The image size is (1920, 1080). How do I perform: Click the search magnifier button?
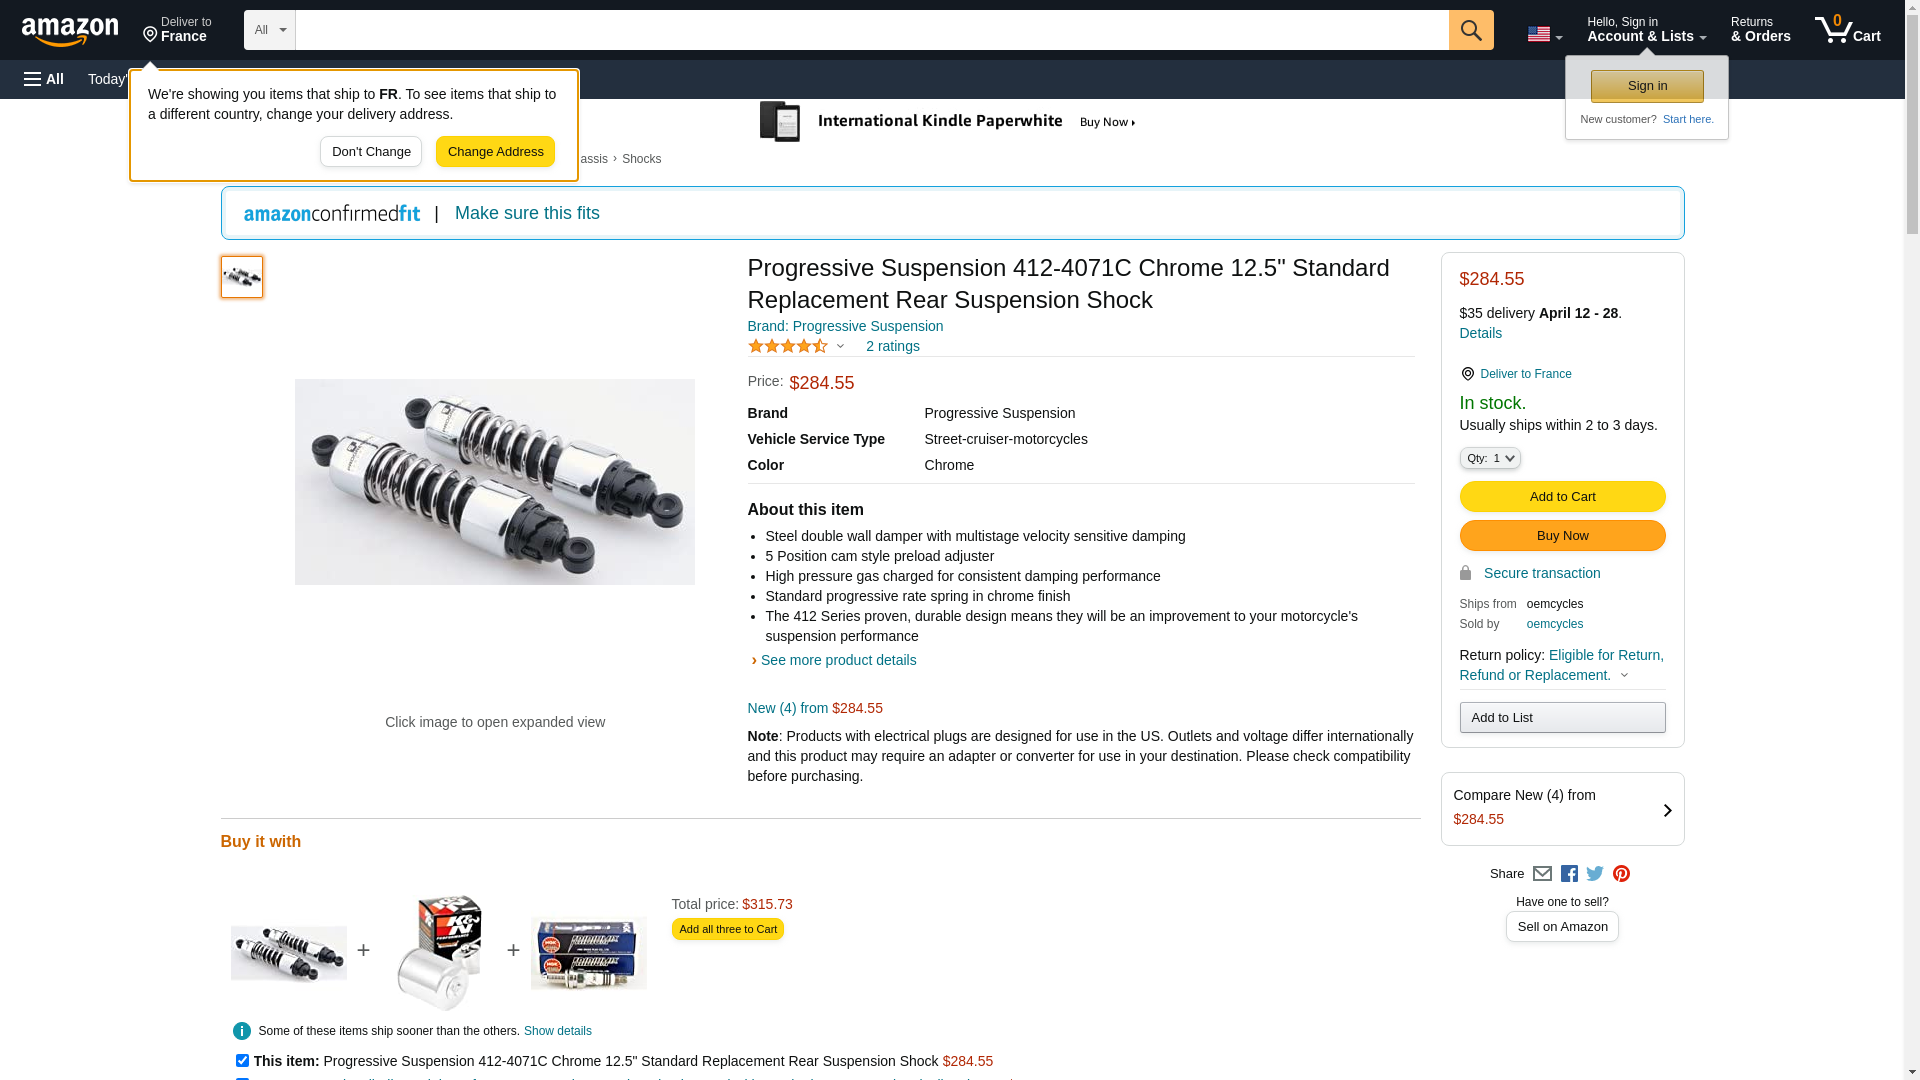click(x=1471, y=30)
